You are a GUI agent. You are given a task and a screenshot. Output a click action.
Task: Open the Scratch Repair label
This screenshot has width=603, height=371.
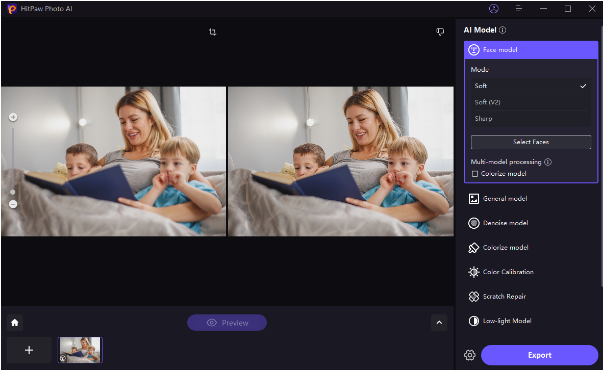tap(504, 296)
